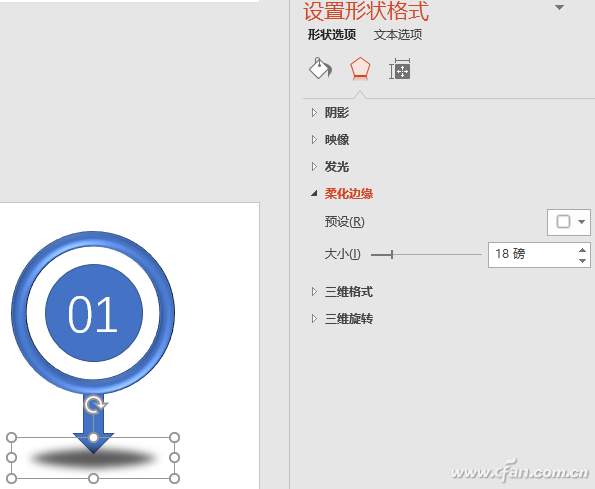Click the left-middle resize handle of selection
595x489 pixels.
pos(12,458)
